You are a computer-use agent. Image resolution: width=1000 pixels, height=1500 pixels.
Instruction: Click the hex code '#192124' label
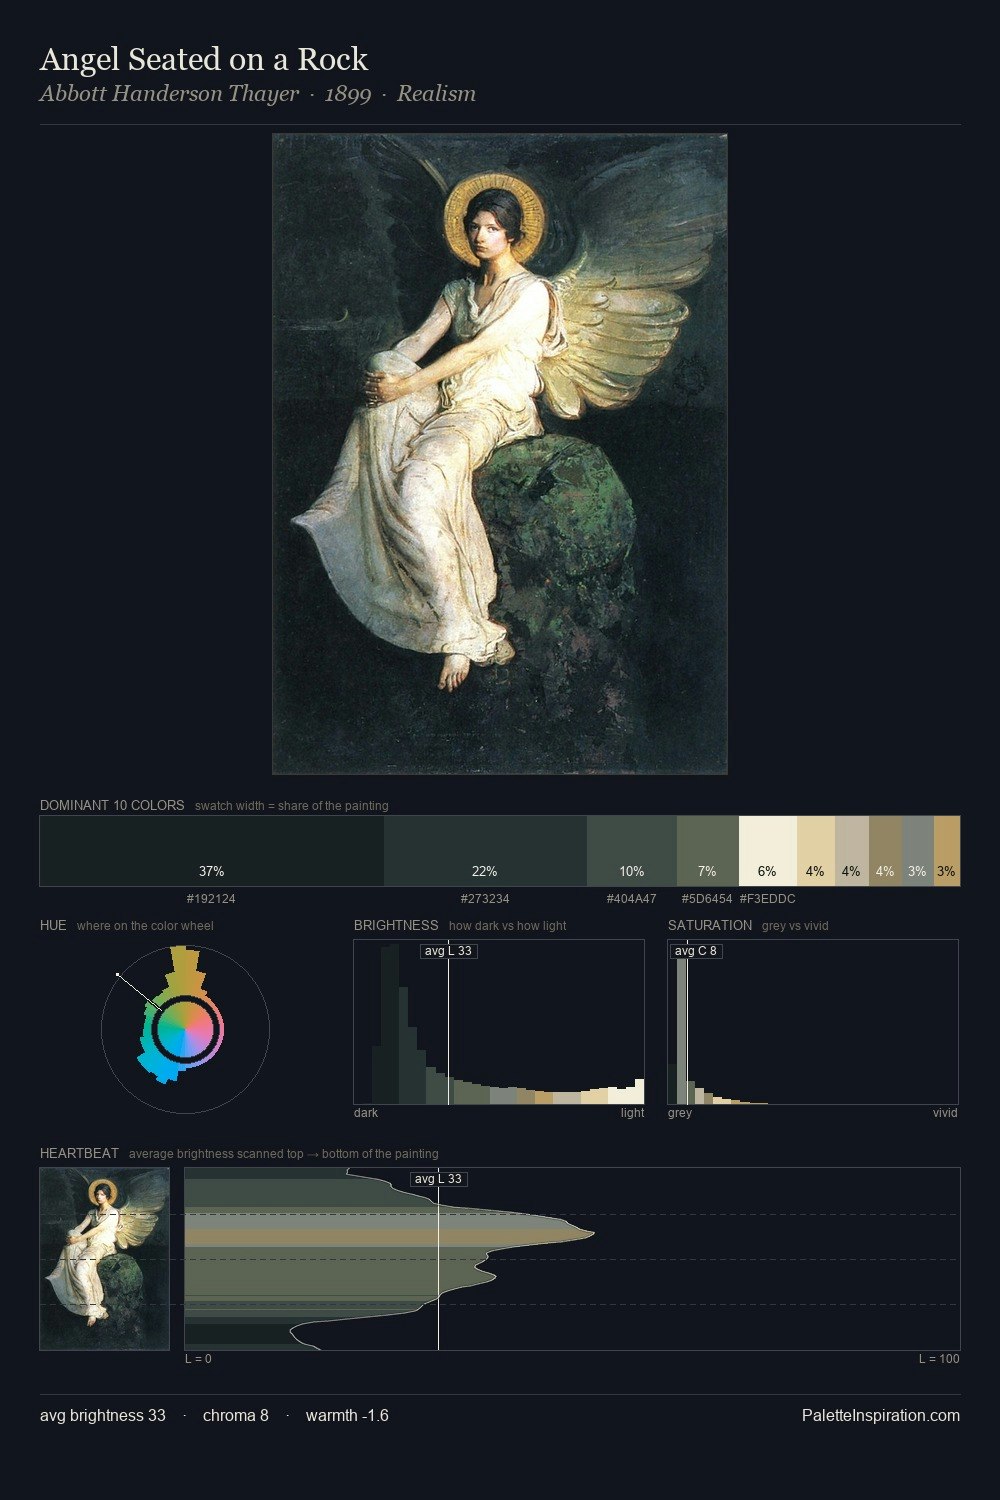click(212, 899)
